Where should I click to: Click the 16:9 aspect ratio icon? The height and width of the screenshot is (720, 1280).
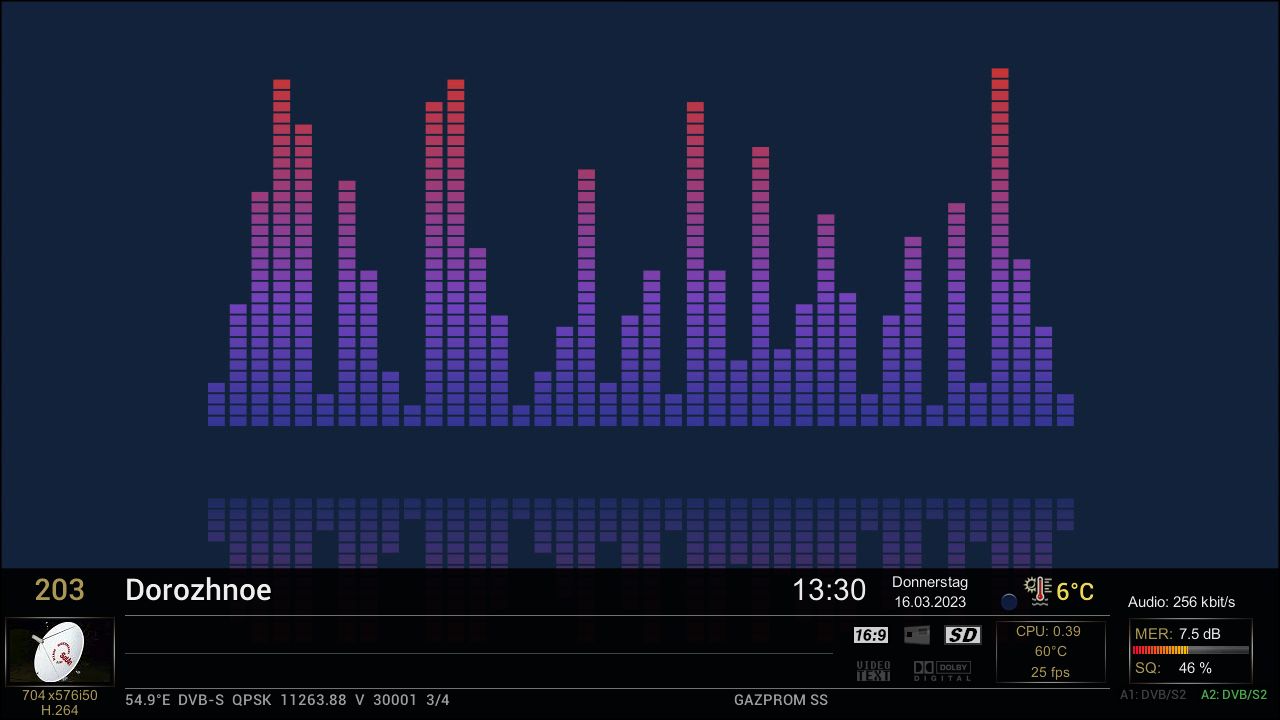click(x=870, y=634)
